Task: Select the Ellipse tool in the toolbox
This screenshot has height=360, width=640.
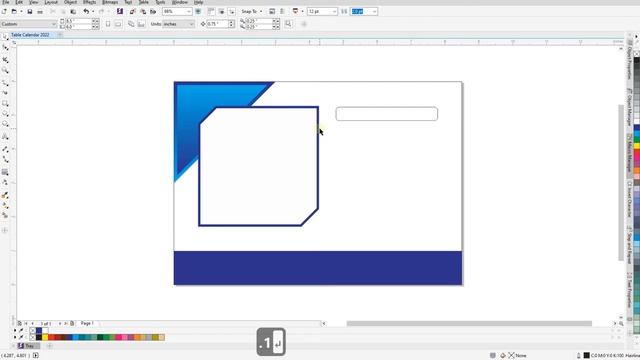Action: (x=5, y=113)
